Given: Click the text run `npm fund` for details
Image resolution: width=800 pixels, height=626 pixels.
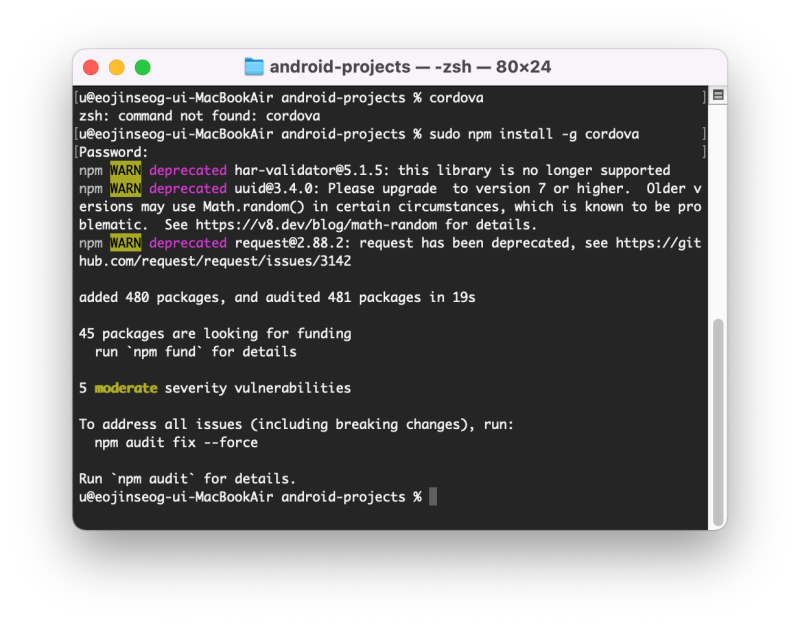Looking at the screenshot, I should (195, 352).
